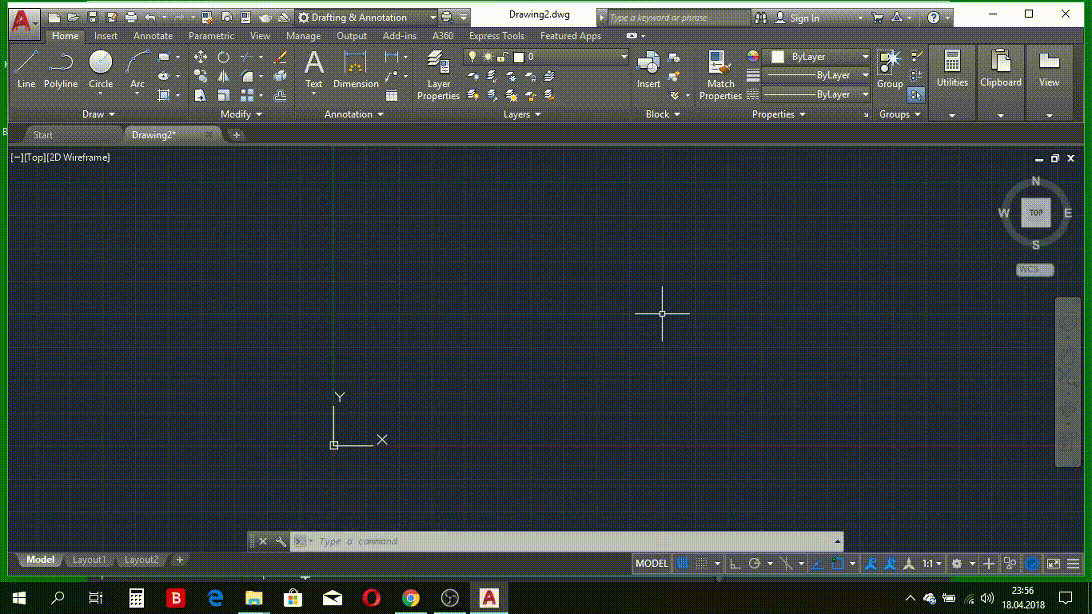Open the View panel button

[1049, 82]
